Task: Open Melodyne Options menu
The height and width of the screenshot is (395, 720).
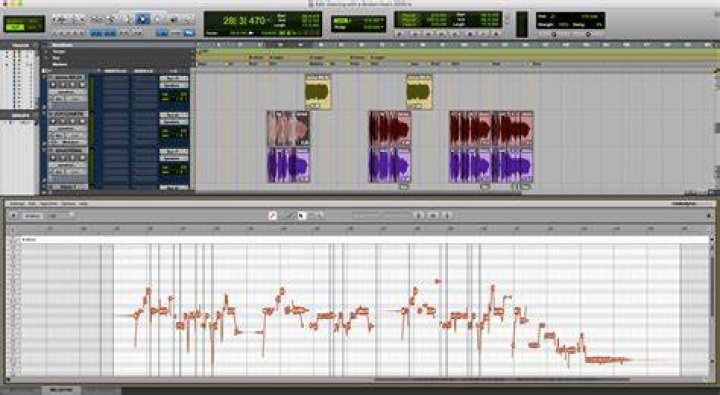Action: [x=68, y=203]
